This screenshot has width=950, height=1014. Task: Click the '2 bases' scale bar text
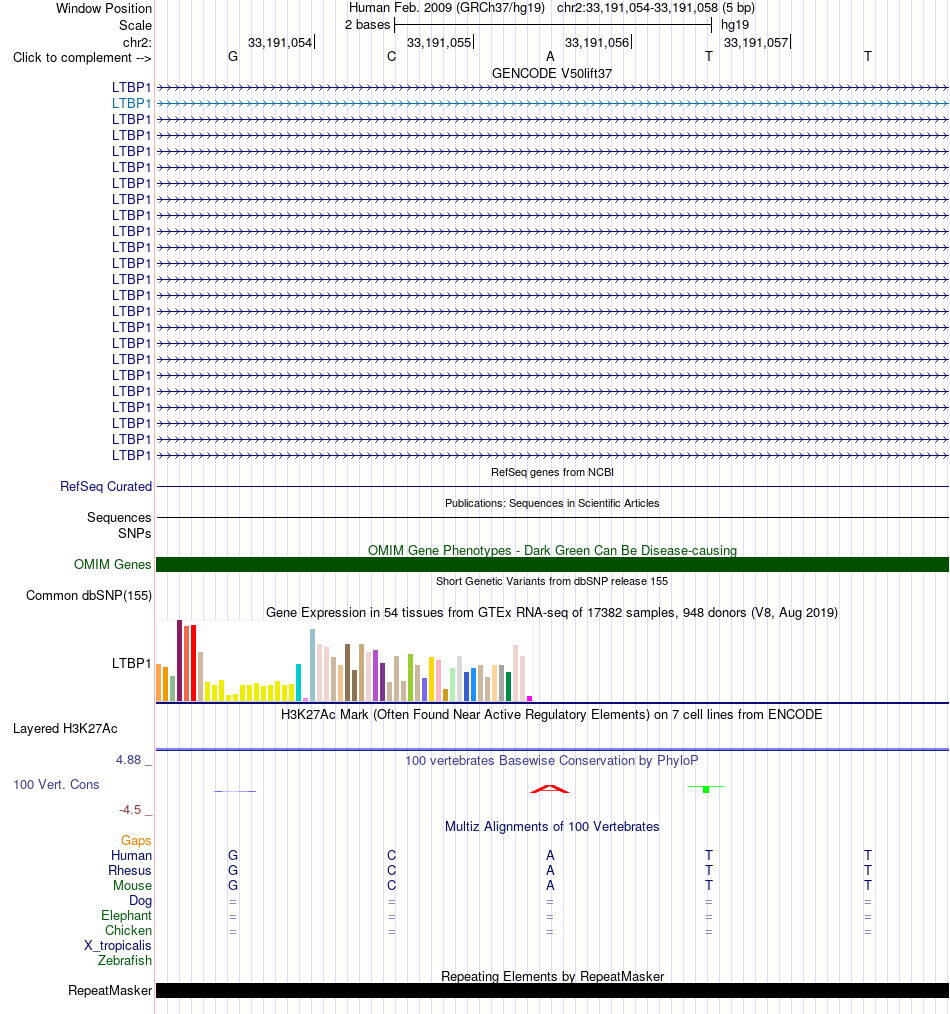(x=367, y=25)
